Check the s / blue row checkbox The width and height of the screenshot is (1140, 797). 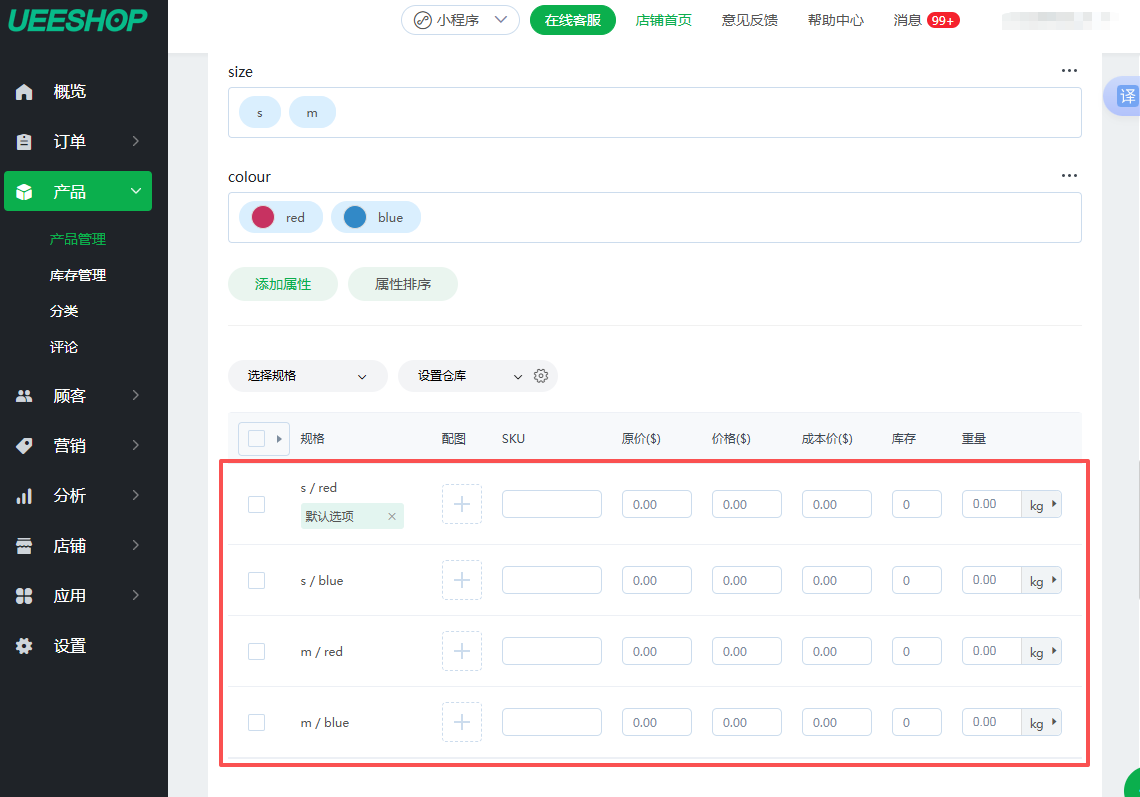256,580
